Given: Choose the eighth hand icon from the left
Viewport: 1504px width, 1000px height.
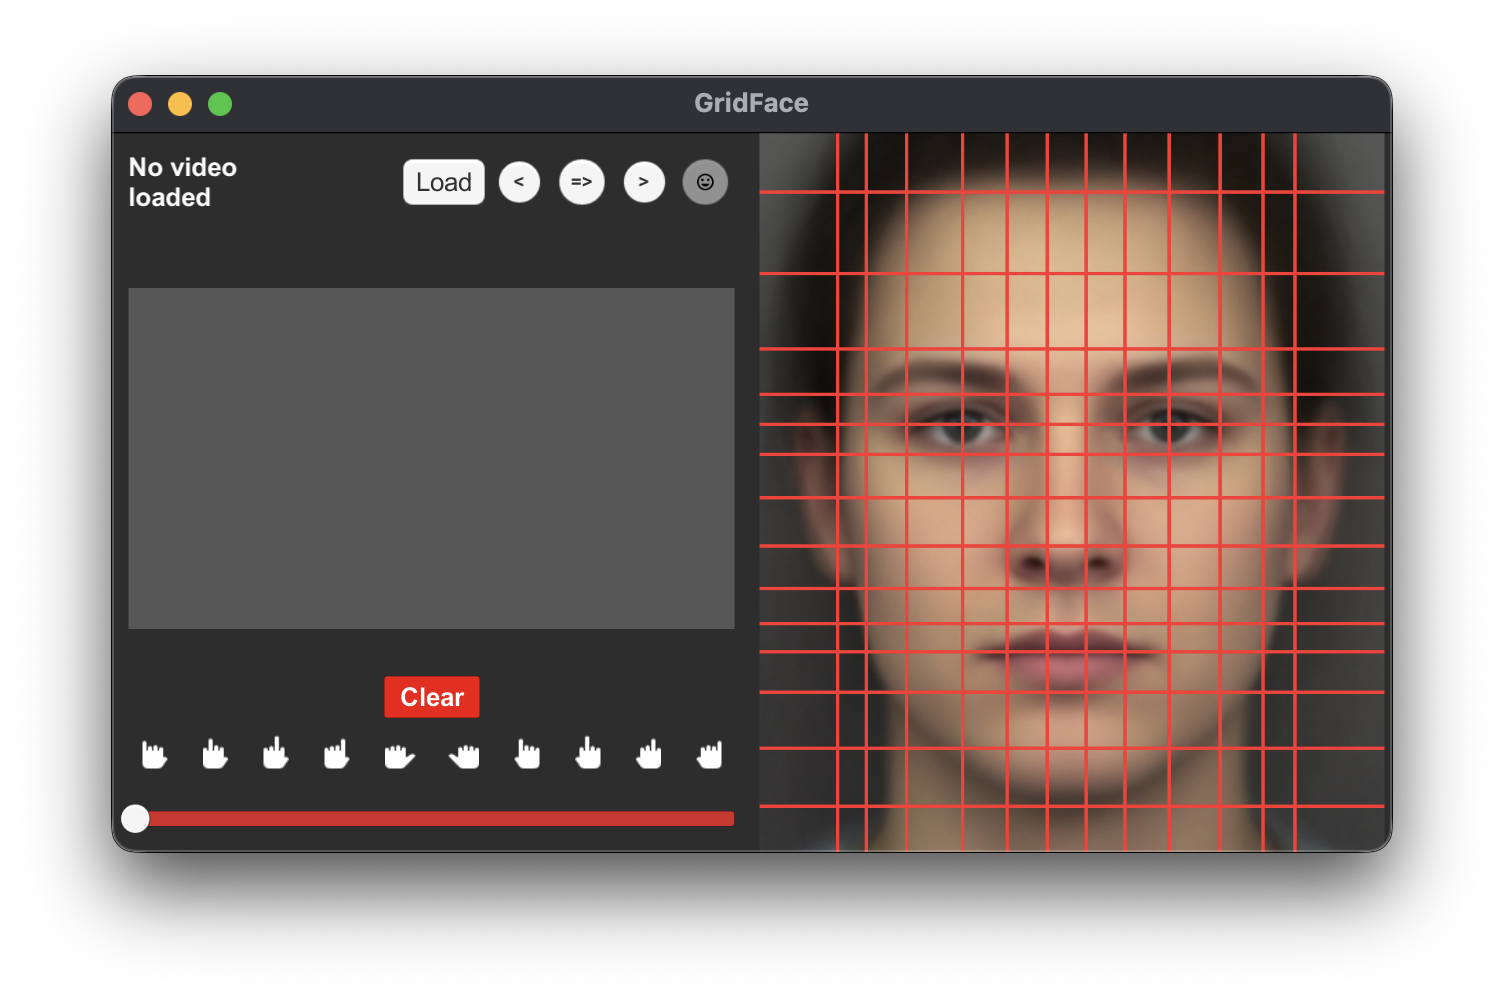Looking at the screenshot, I should (588, 754).
